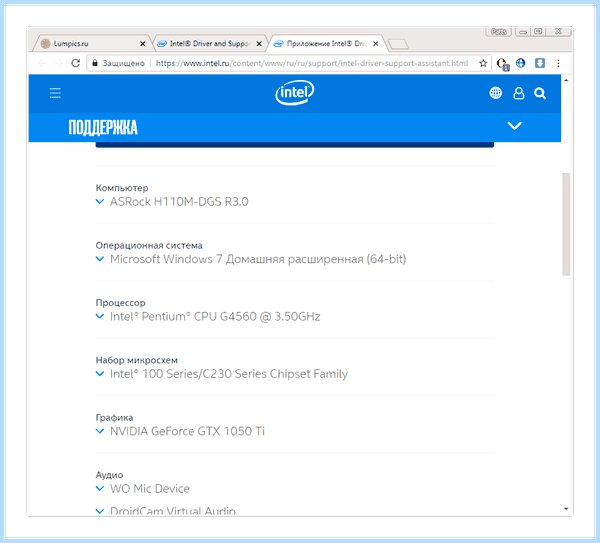Open the user account icon
Image resolution: width=600 pixels, height=543 pixels.
(518, 93)
